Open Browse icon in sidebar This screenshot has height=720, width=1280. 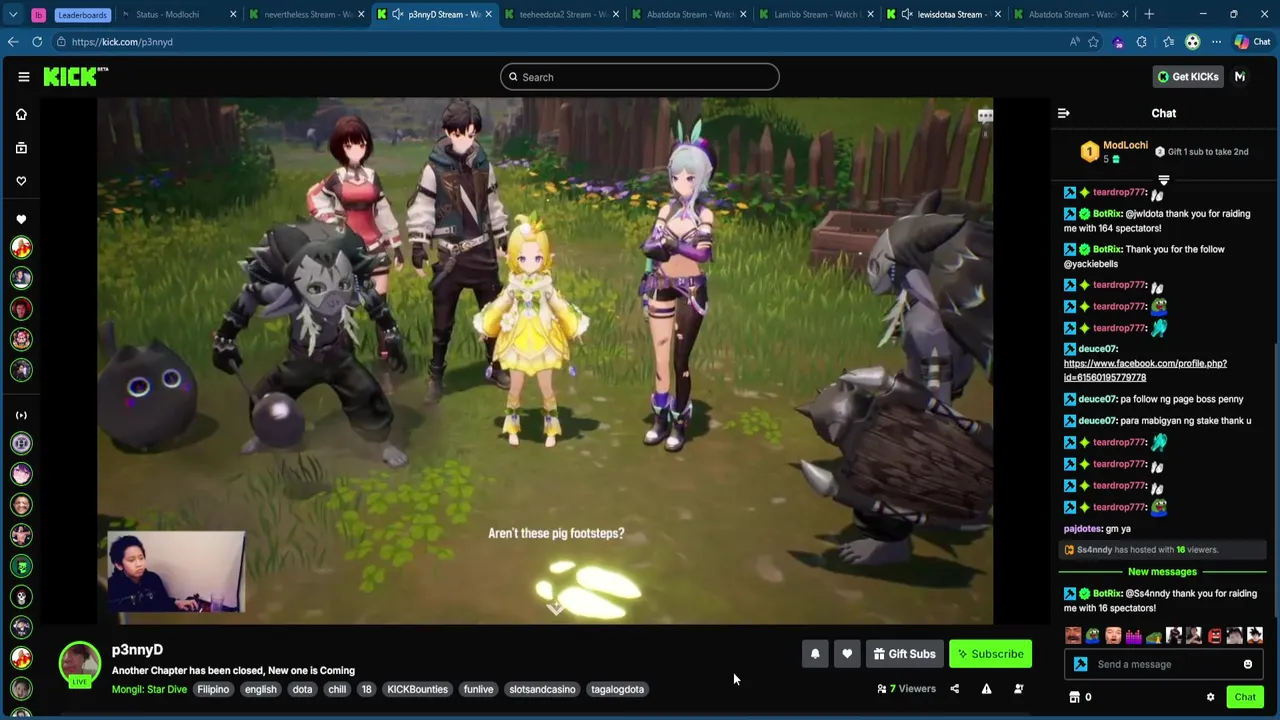point(21,148)
